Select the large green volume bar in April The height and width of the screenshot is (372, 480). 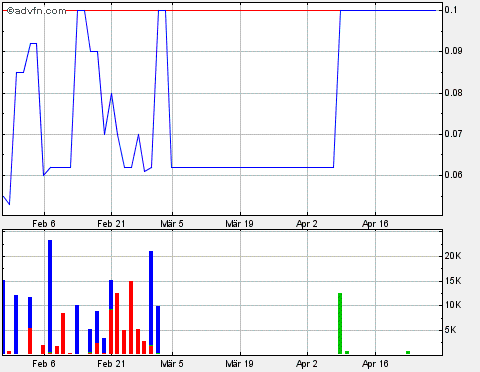click(340, 323)
